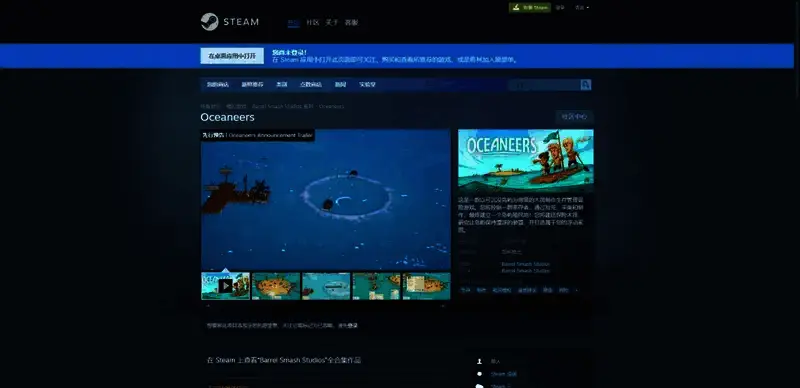Expand more tags with the plus button
800x388 pixels.
pos(577,290)
